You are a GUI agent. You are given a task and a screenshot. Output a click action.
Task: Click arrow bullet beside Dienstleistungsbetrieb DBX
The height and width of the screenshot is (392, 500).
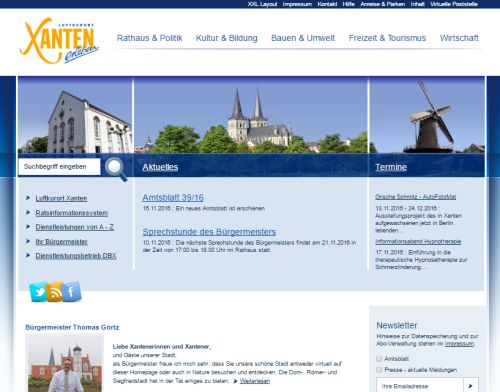28,255
